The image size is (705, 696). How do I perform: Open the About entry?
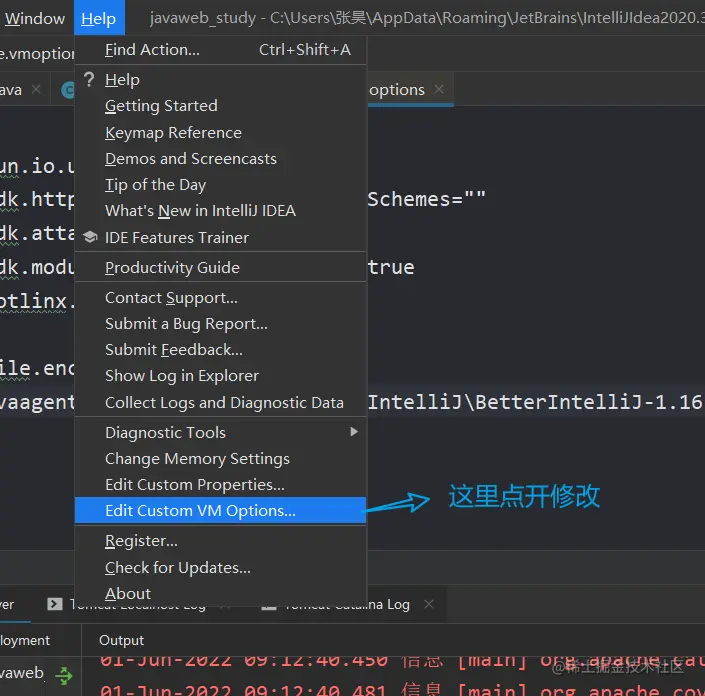pos(220,593)
